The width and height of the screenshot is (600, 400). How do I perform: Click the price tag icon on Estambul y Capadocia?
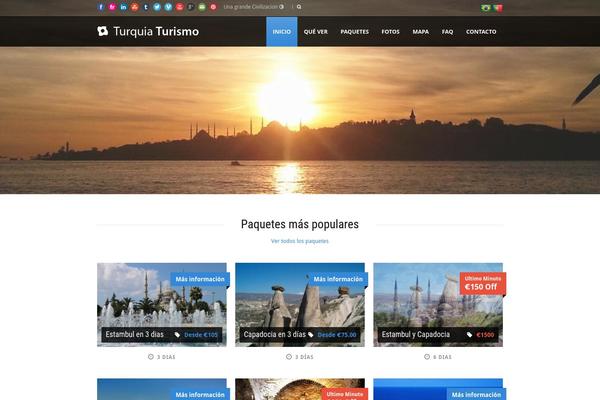tap(470, 335)
